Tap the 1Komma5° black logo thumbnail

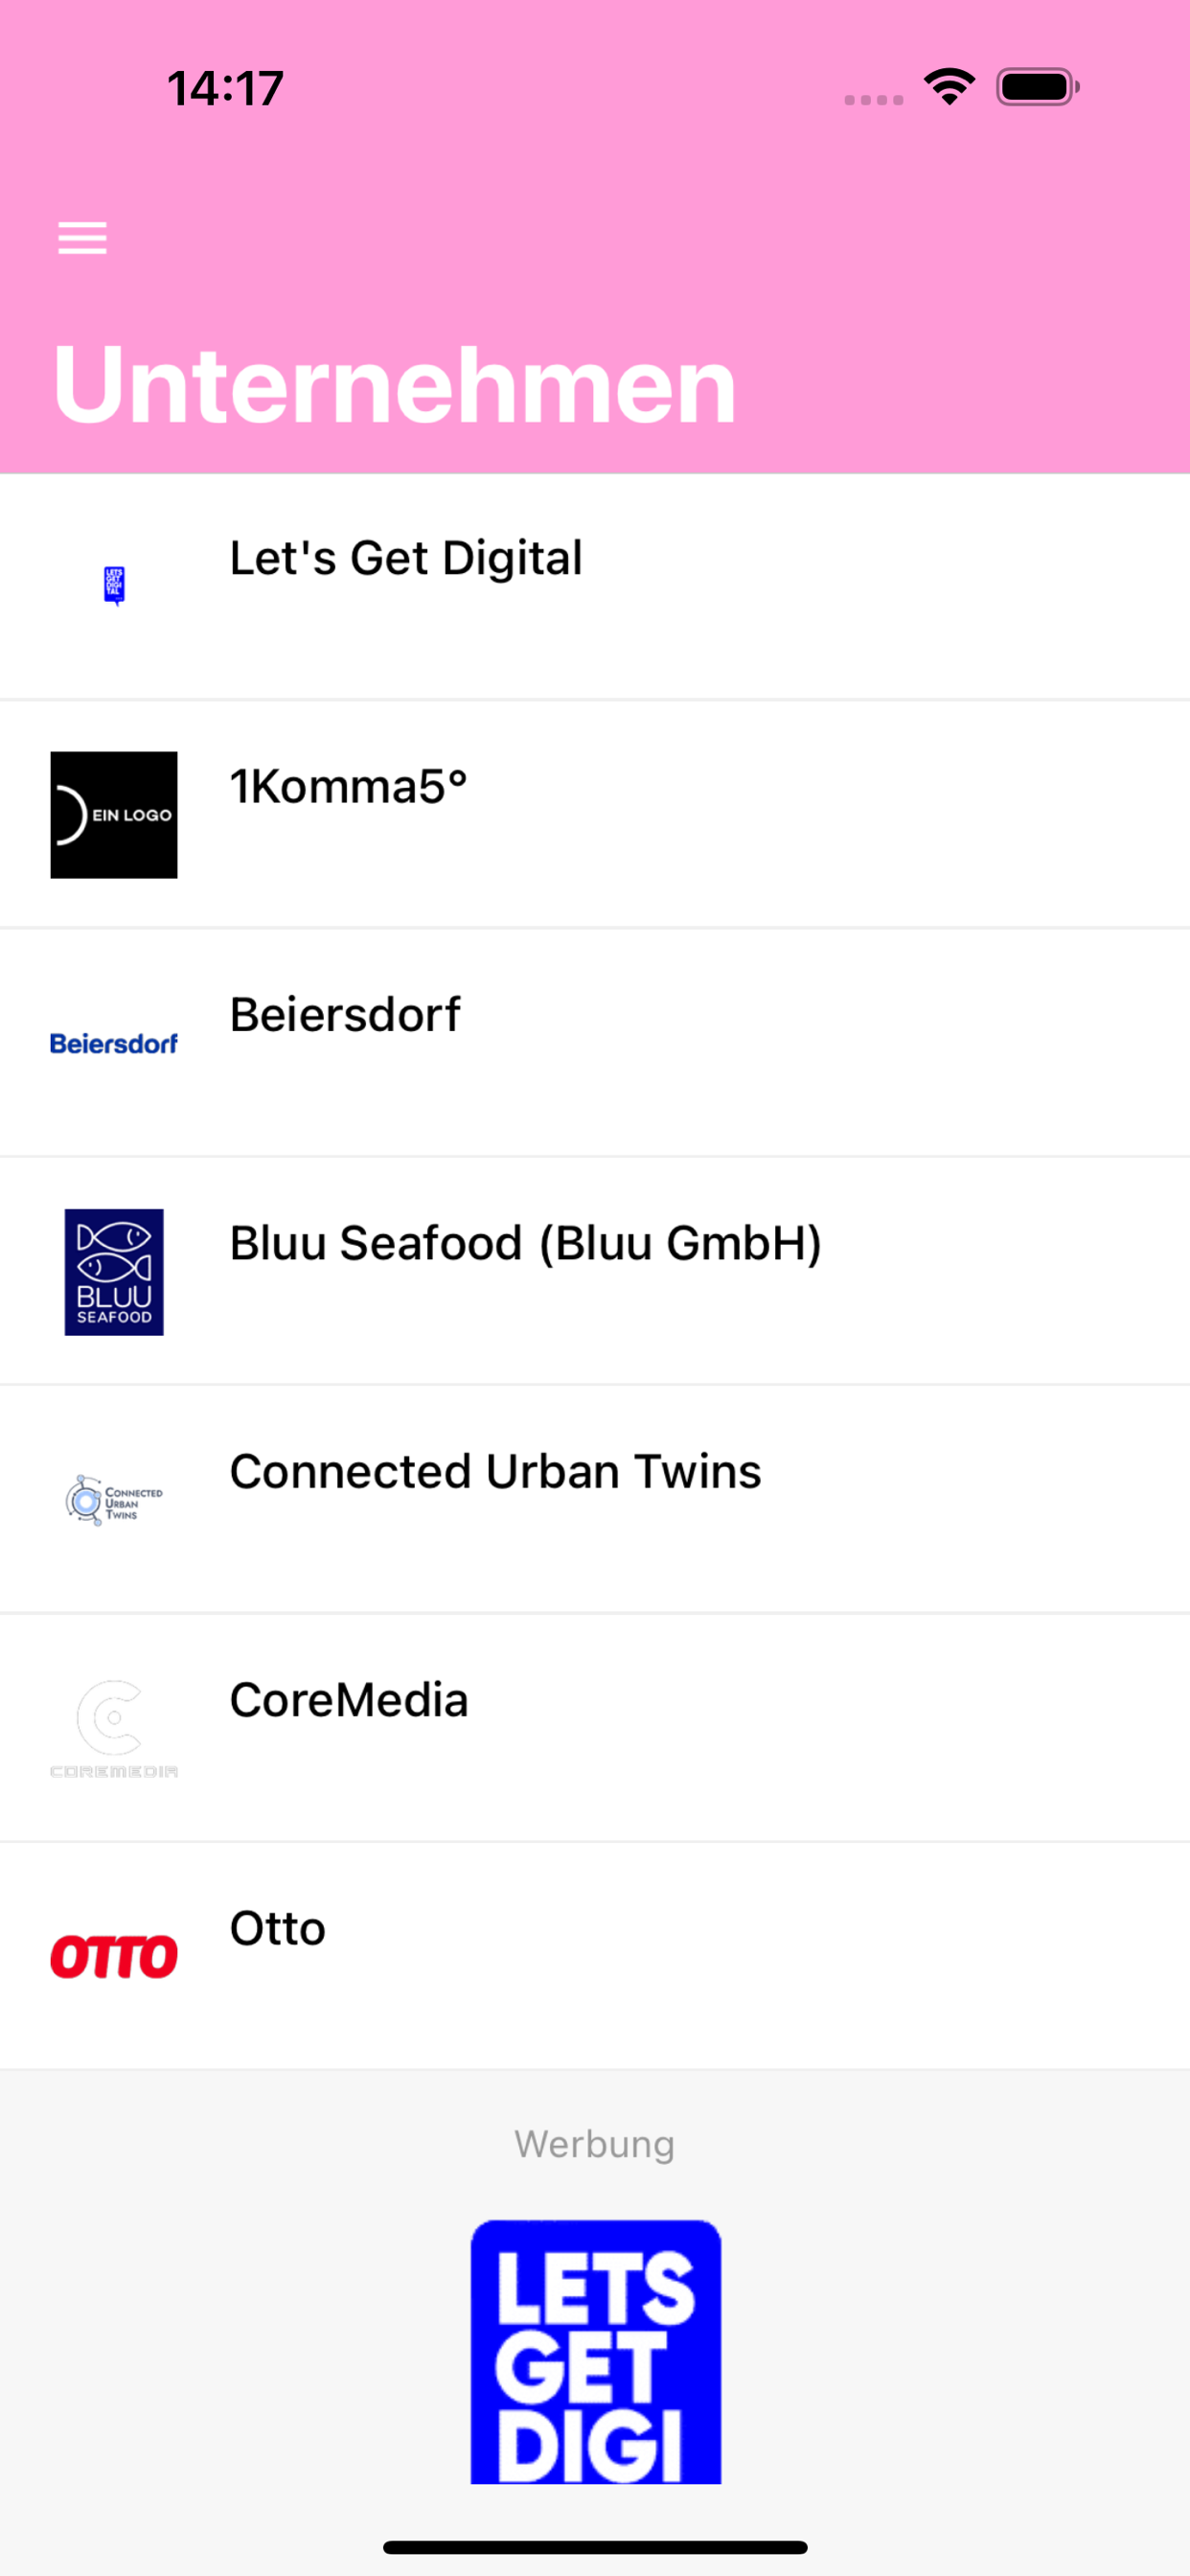114,815
